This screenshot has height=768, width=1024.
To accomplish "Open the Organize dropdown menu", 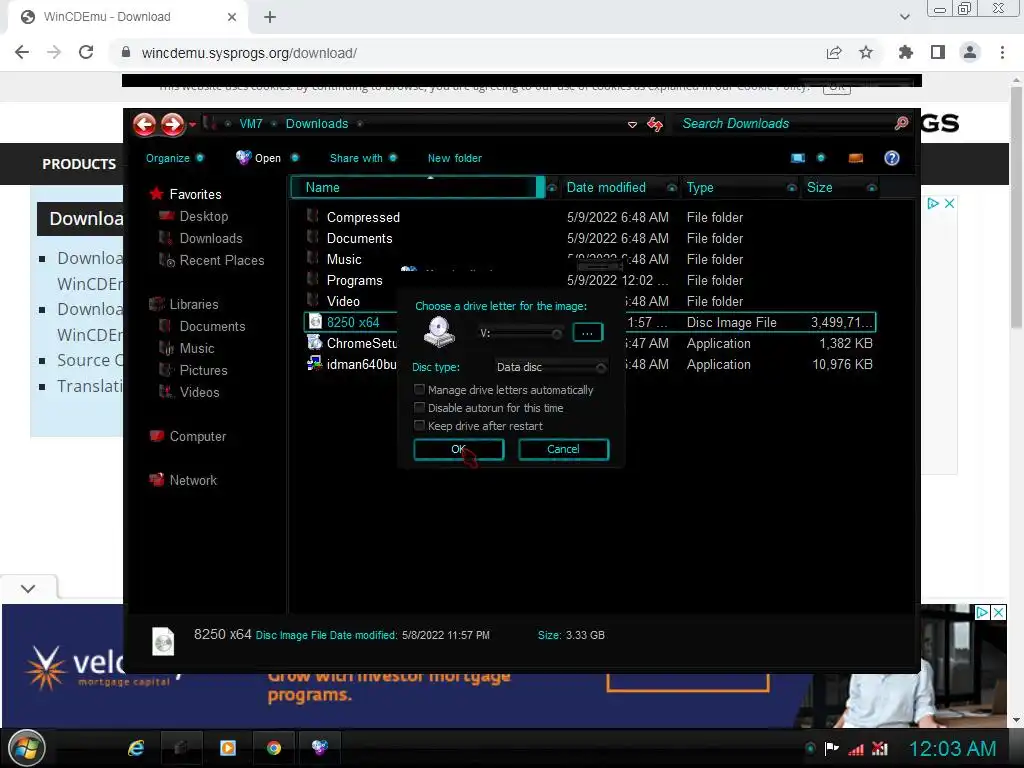I will click(x=174, y=158).
